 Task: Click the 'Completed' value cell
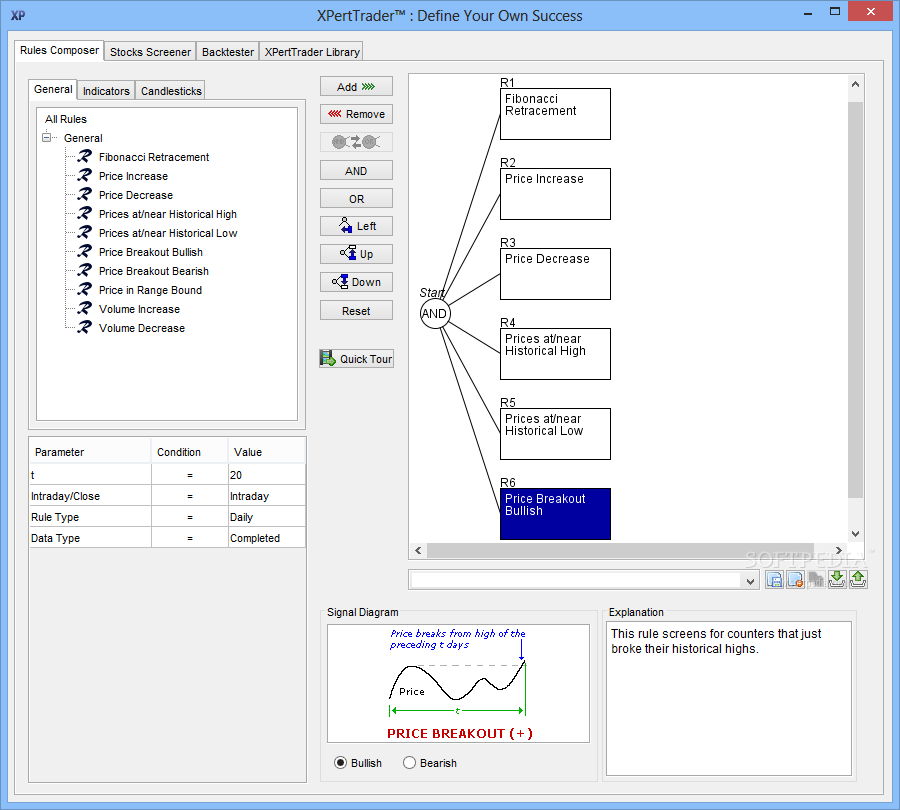tap(266, 538)
